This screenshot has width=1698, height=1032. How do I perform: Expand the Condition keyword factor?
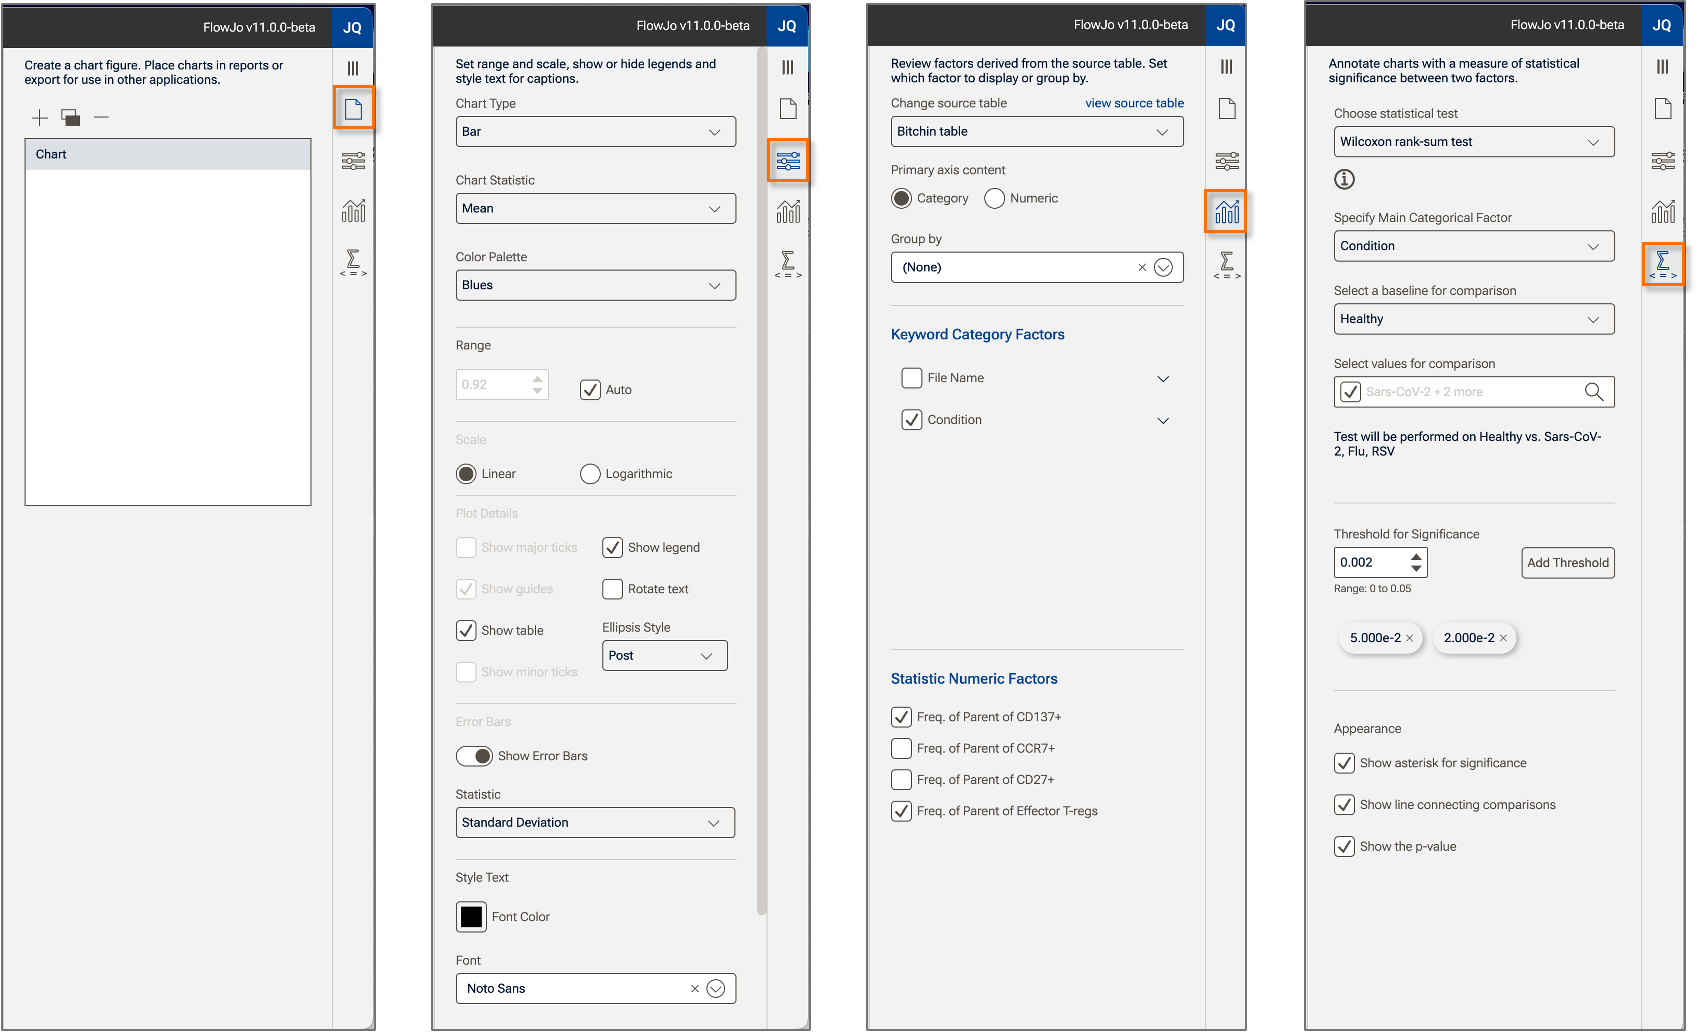1163,421
